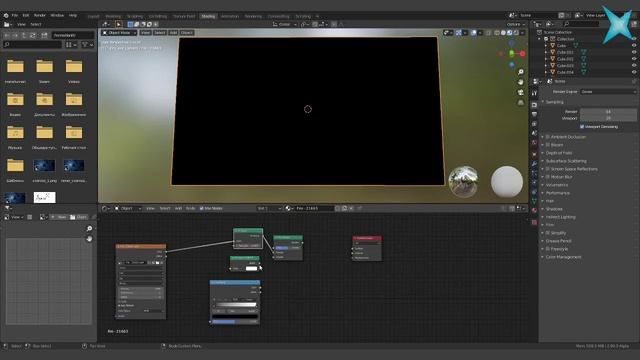Click the viewport zoom magnifier icon
The image size is (640, 360).
coord(521,72)
